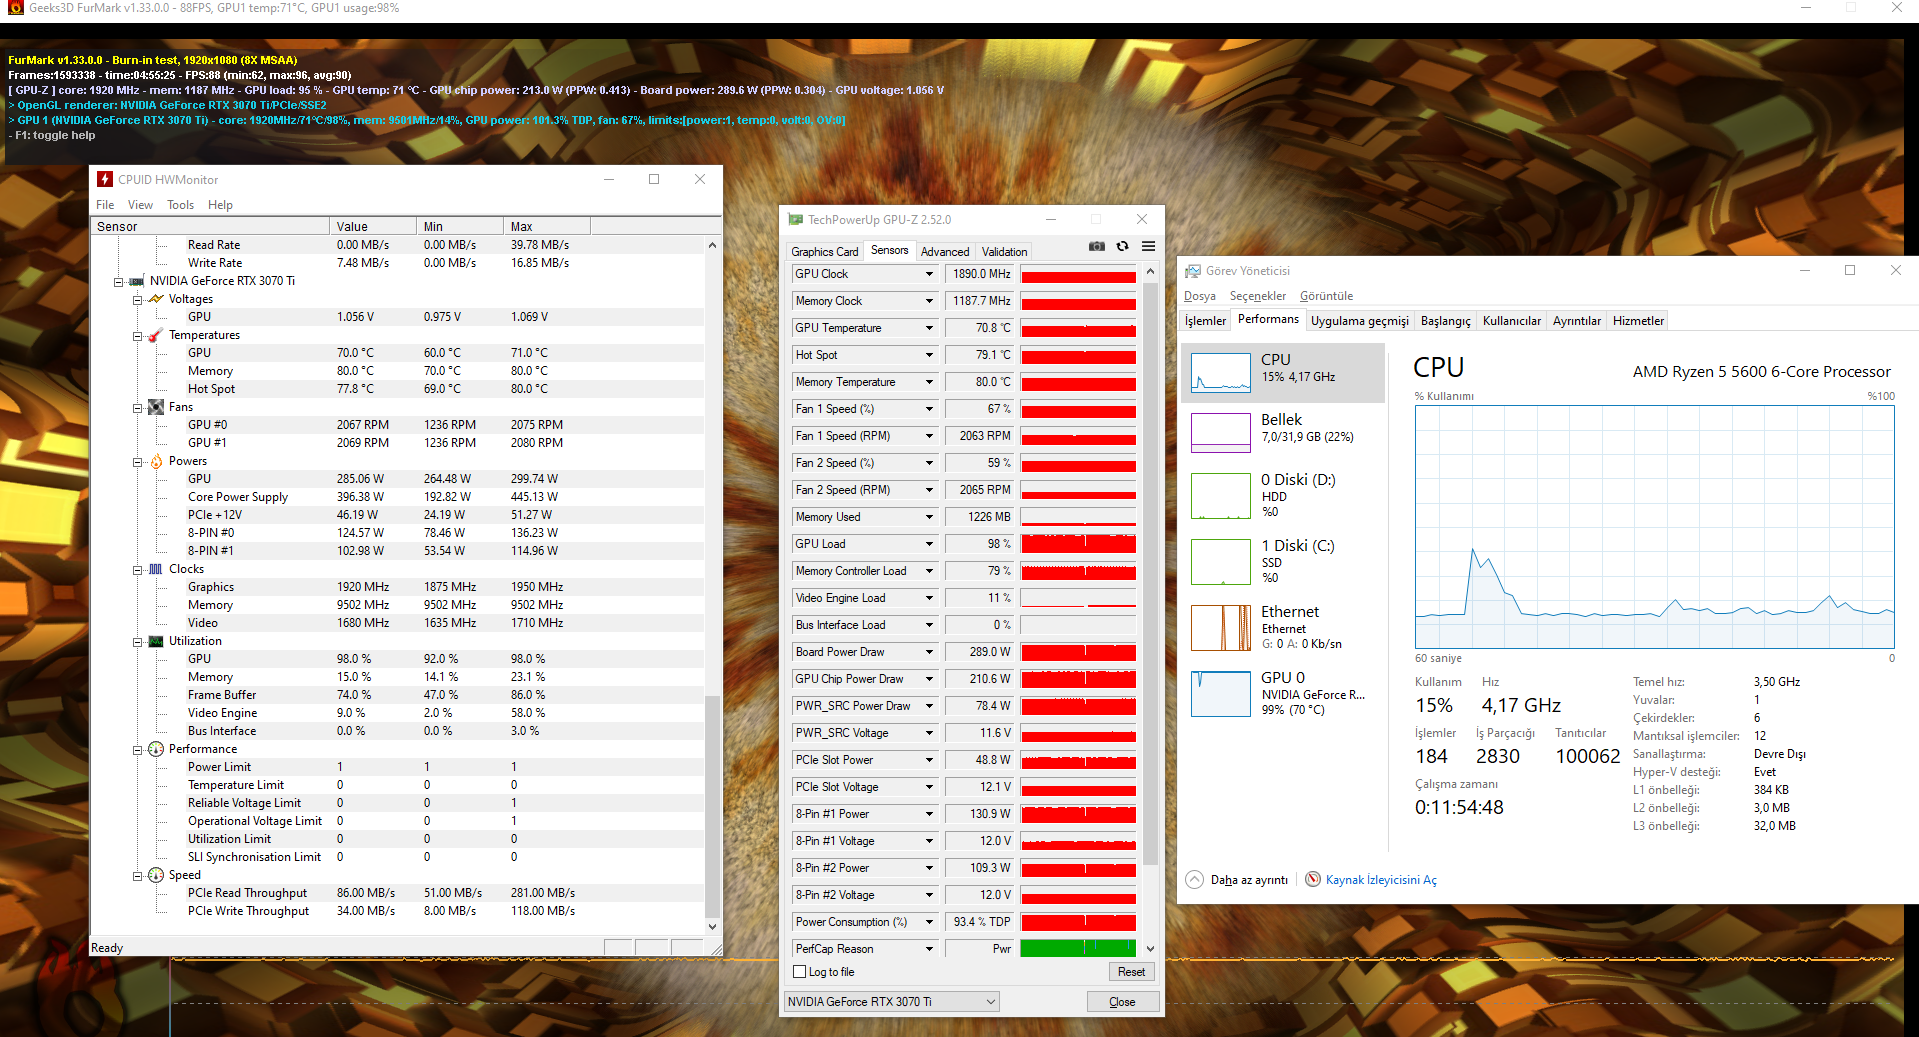This screenshot has width=1919, height=1037.
Task: Switch to GPU-Z Advanced tab
Action: click(944, 252)
